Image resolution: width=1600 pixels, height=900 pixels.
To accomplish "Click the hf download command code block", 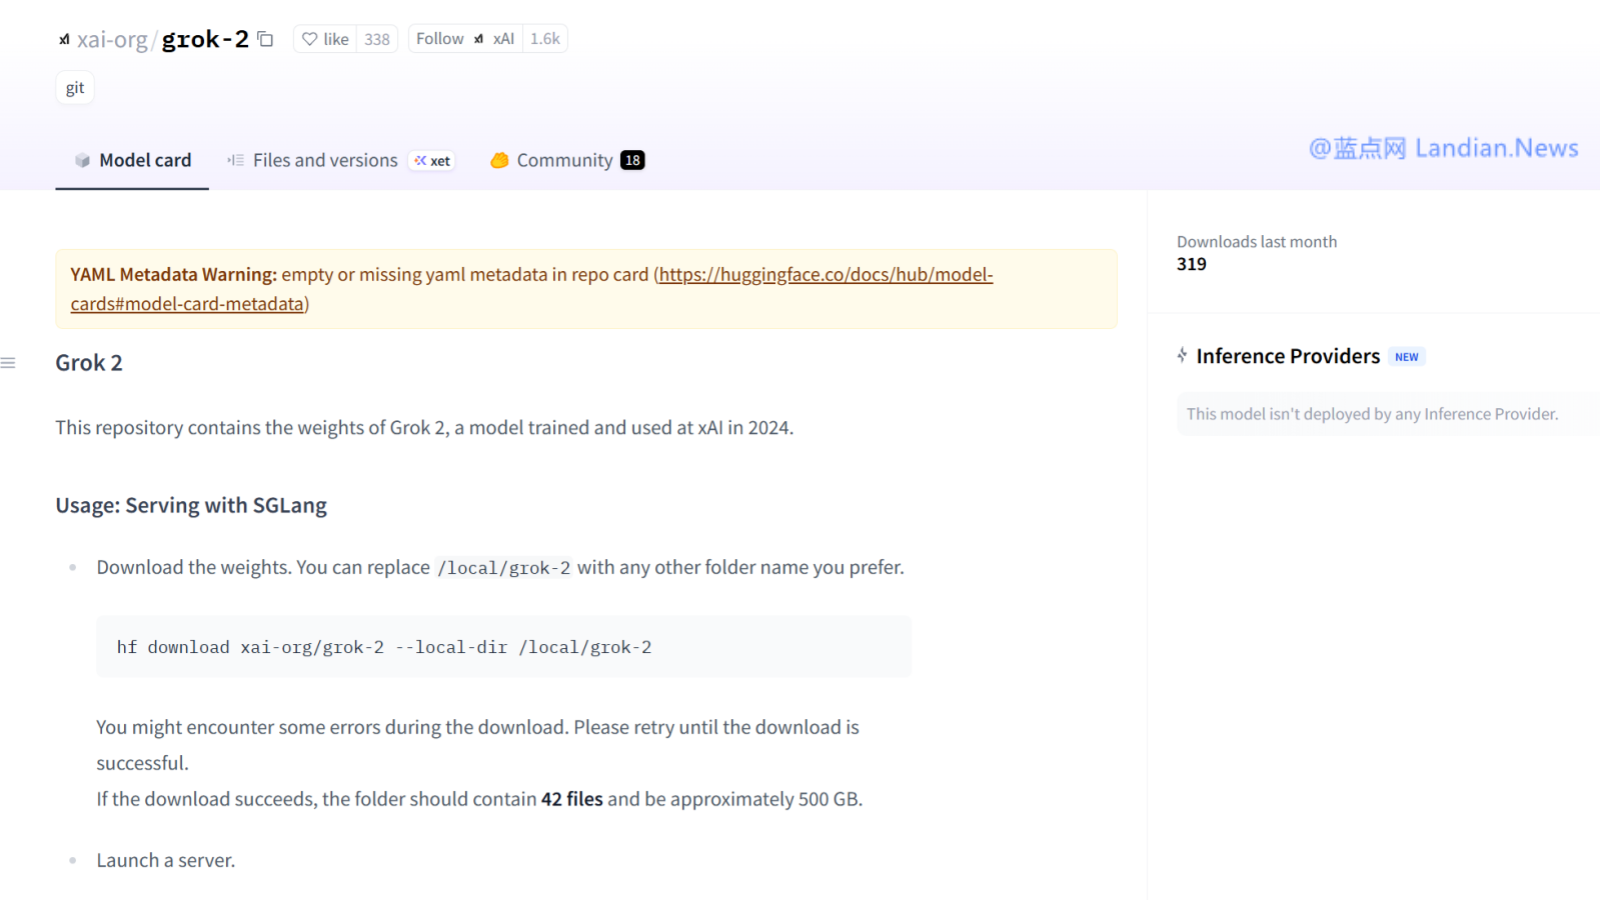I will tap(503, 647).
